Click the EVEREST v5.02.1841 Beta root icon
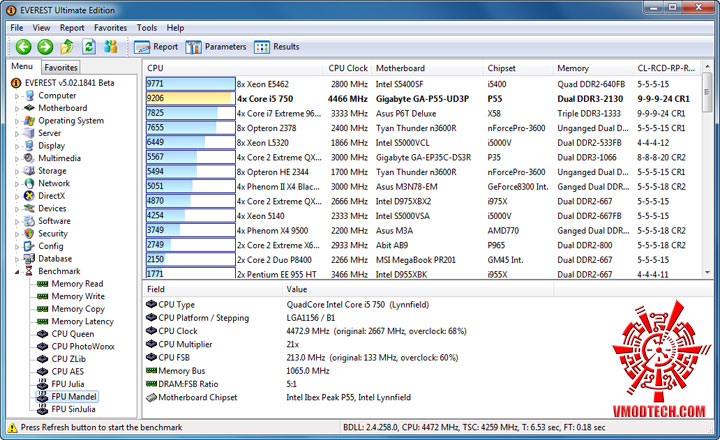This screenshot has height=440, width=720. pyautogui.click(x=16, y=83)
